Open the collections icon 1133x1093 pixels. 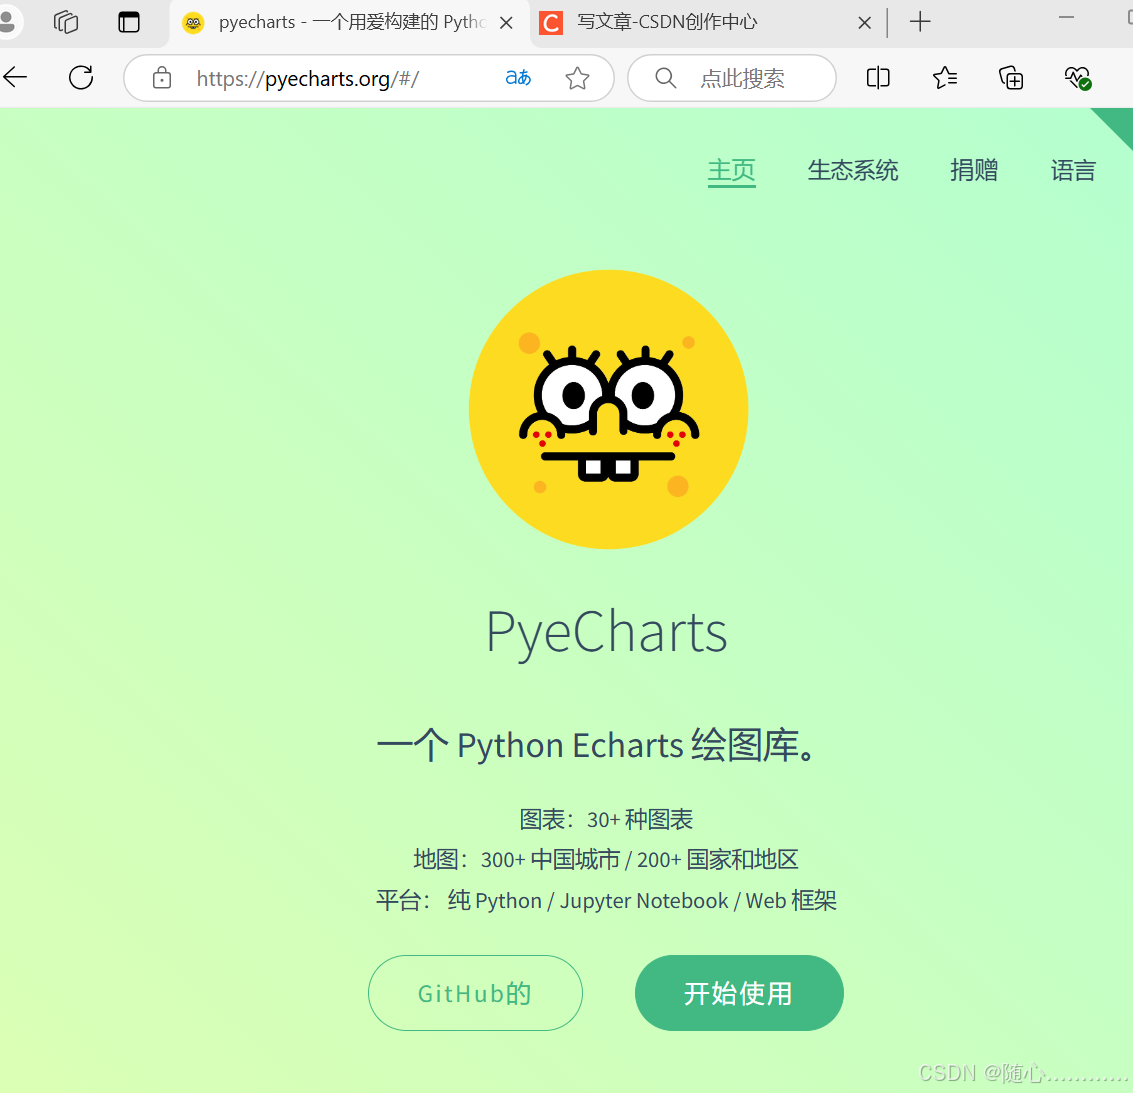click(1011, 77)
